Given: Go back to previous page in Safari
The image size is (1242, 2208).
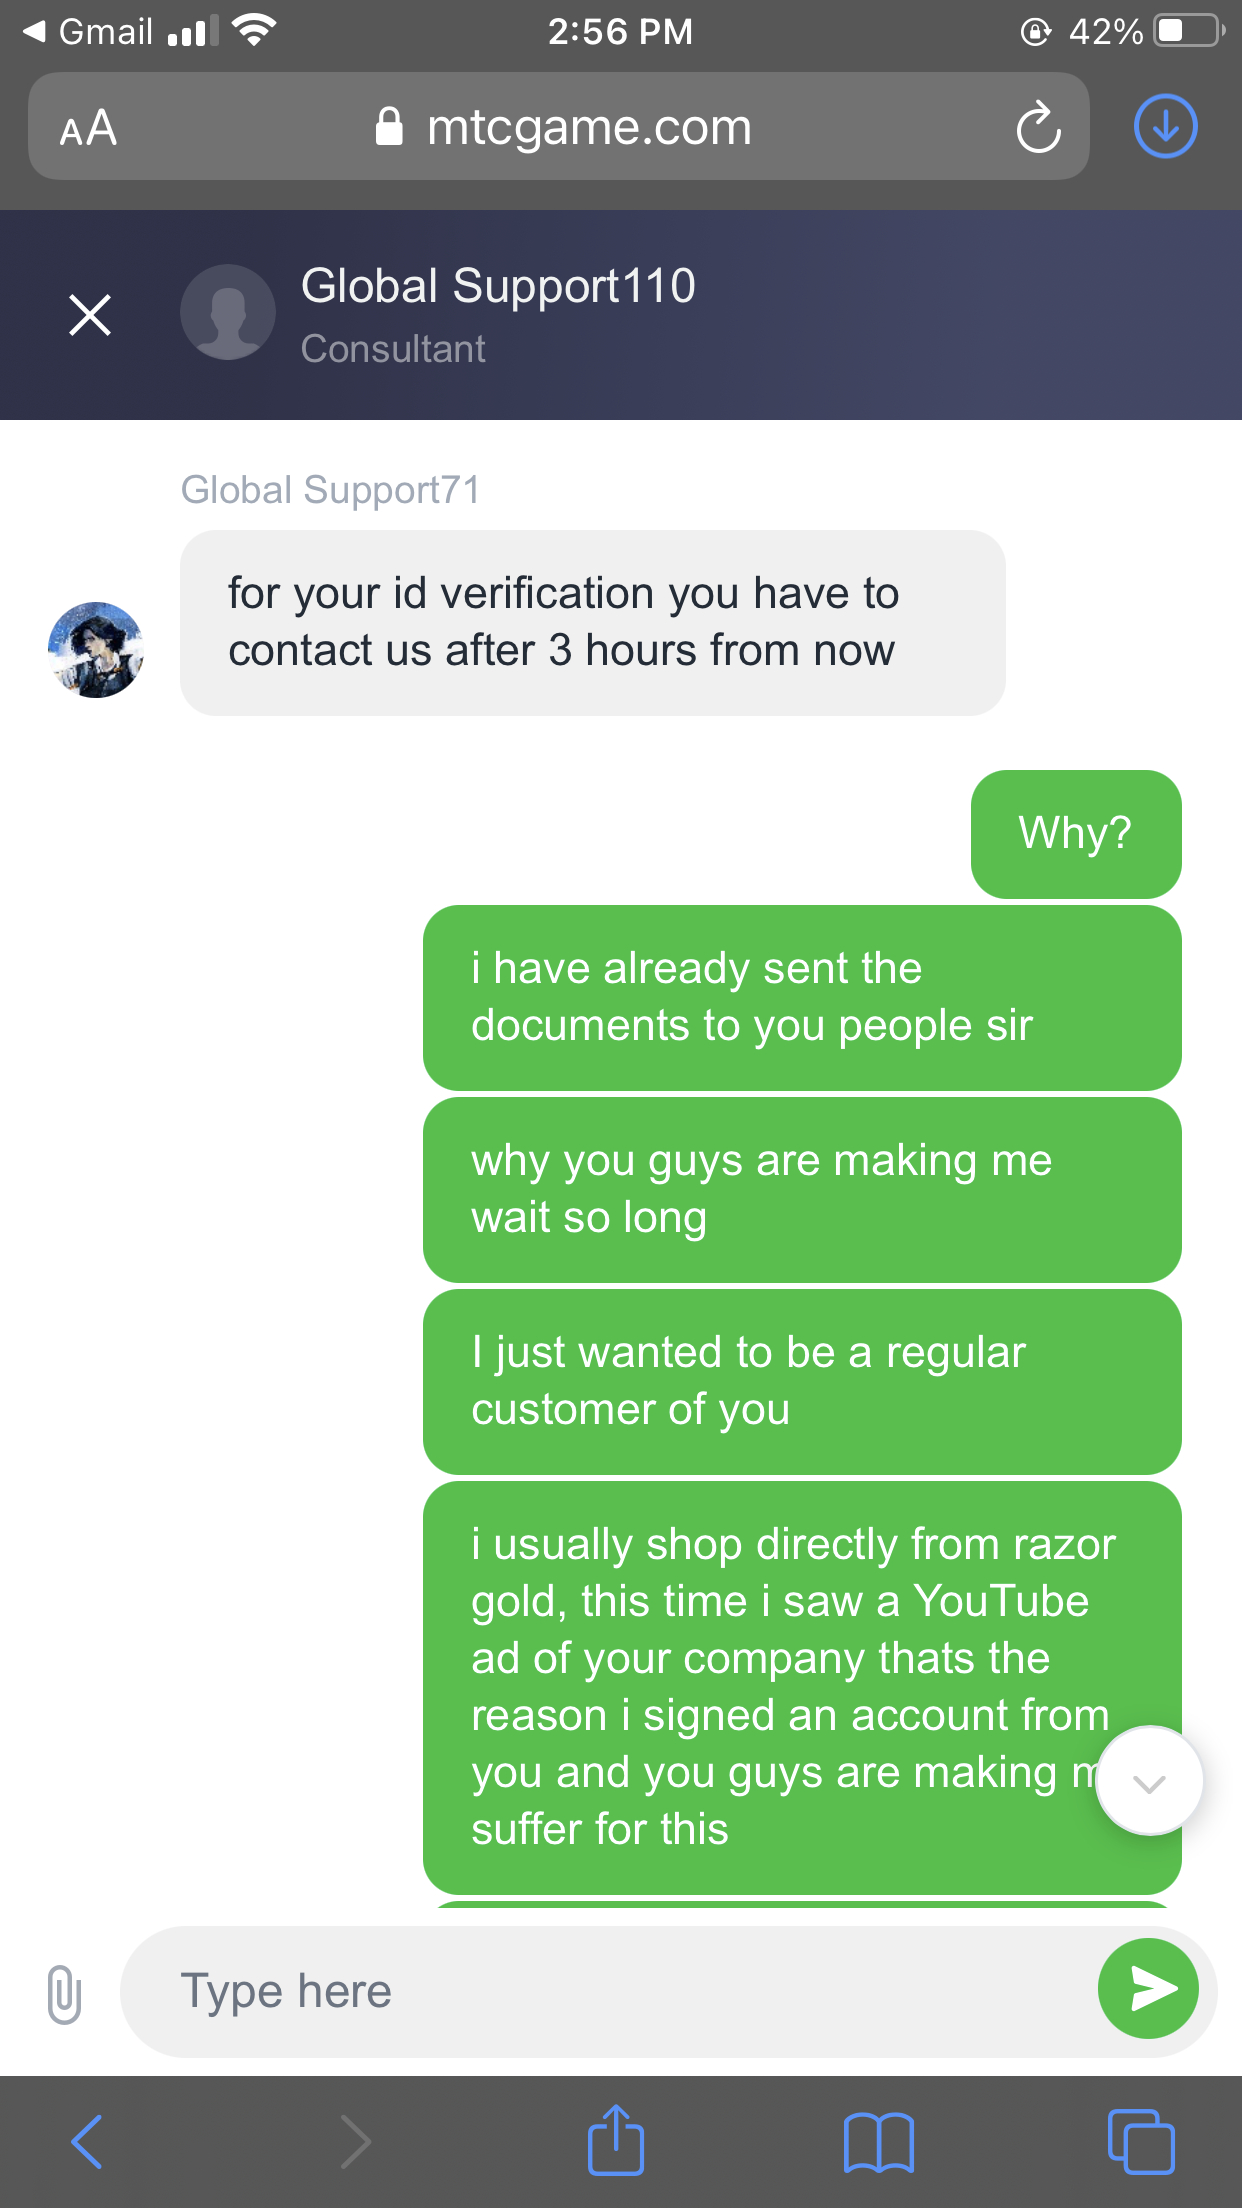Looking at the screenshot, I should point(87,2142).
